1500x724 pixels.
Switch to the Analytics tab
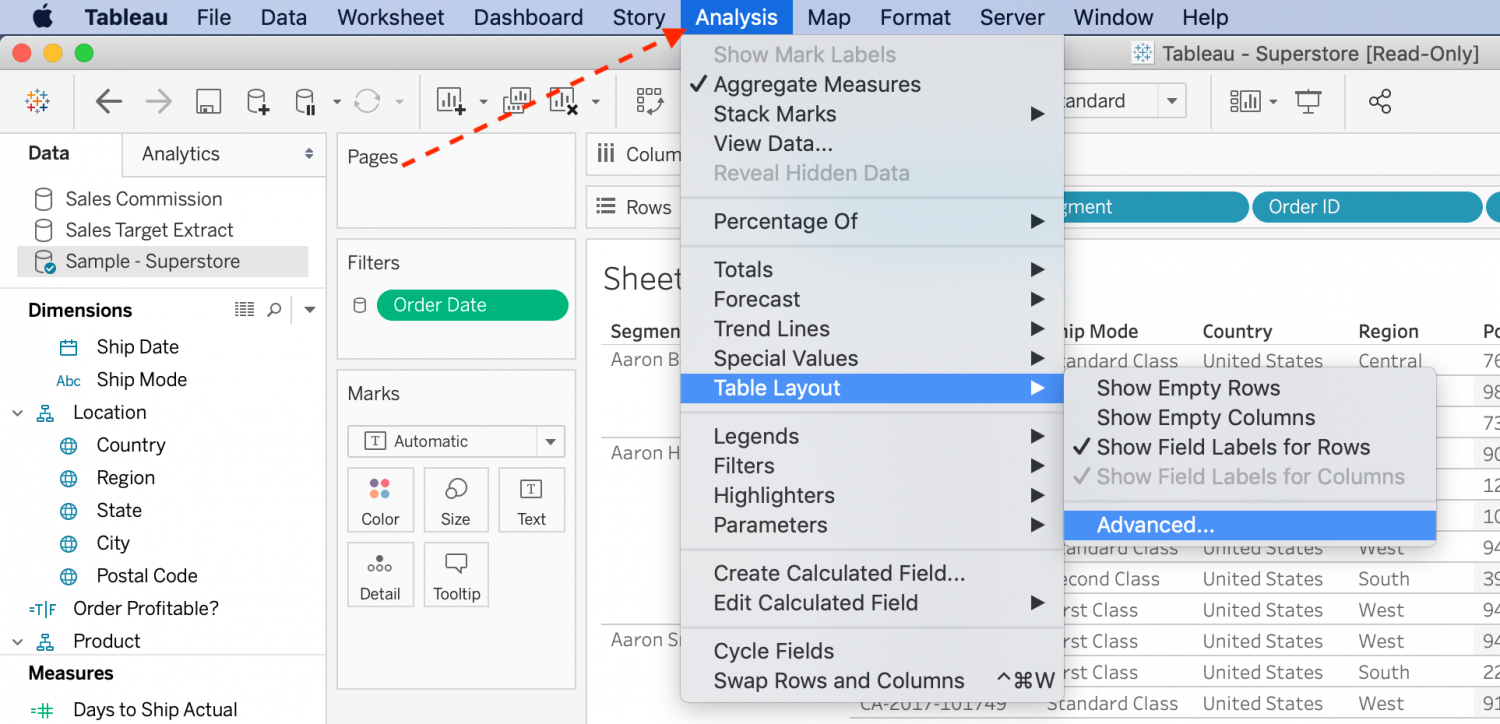click(181, 154)
